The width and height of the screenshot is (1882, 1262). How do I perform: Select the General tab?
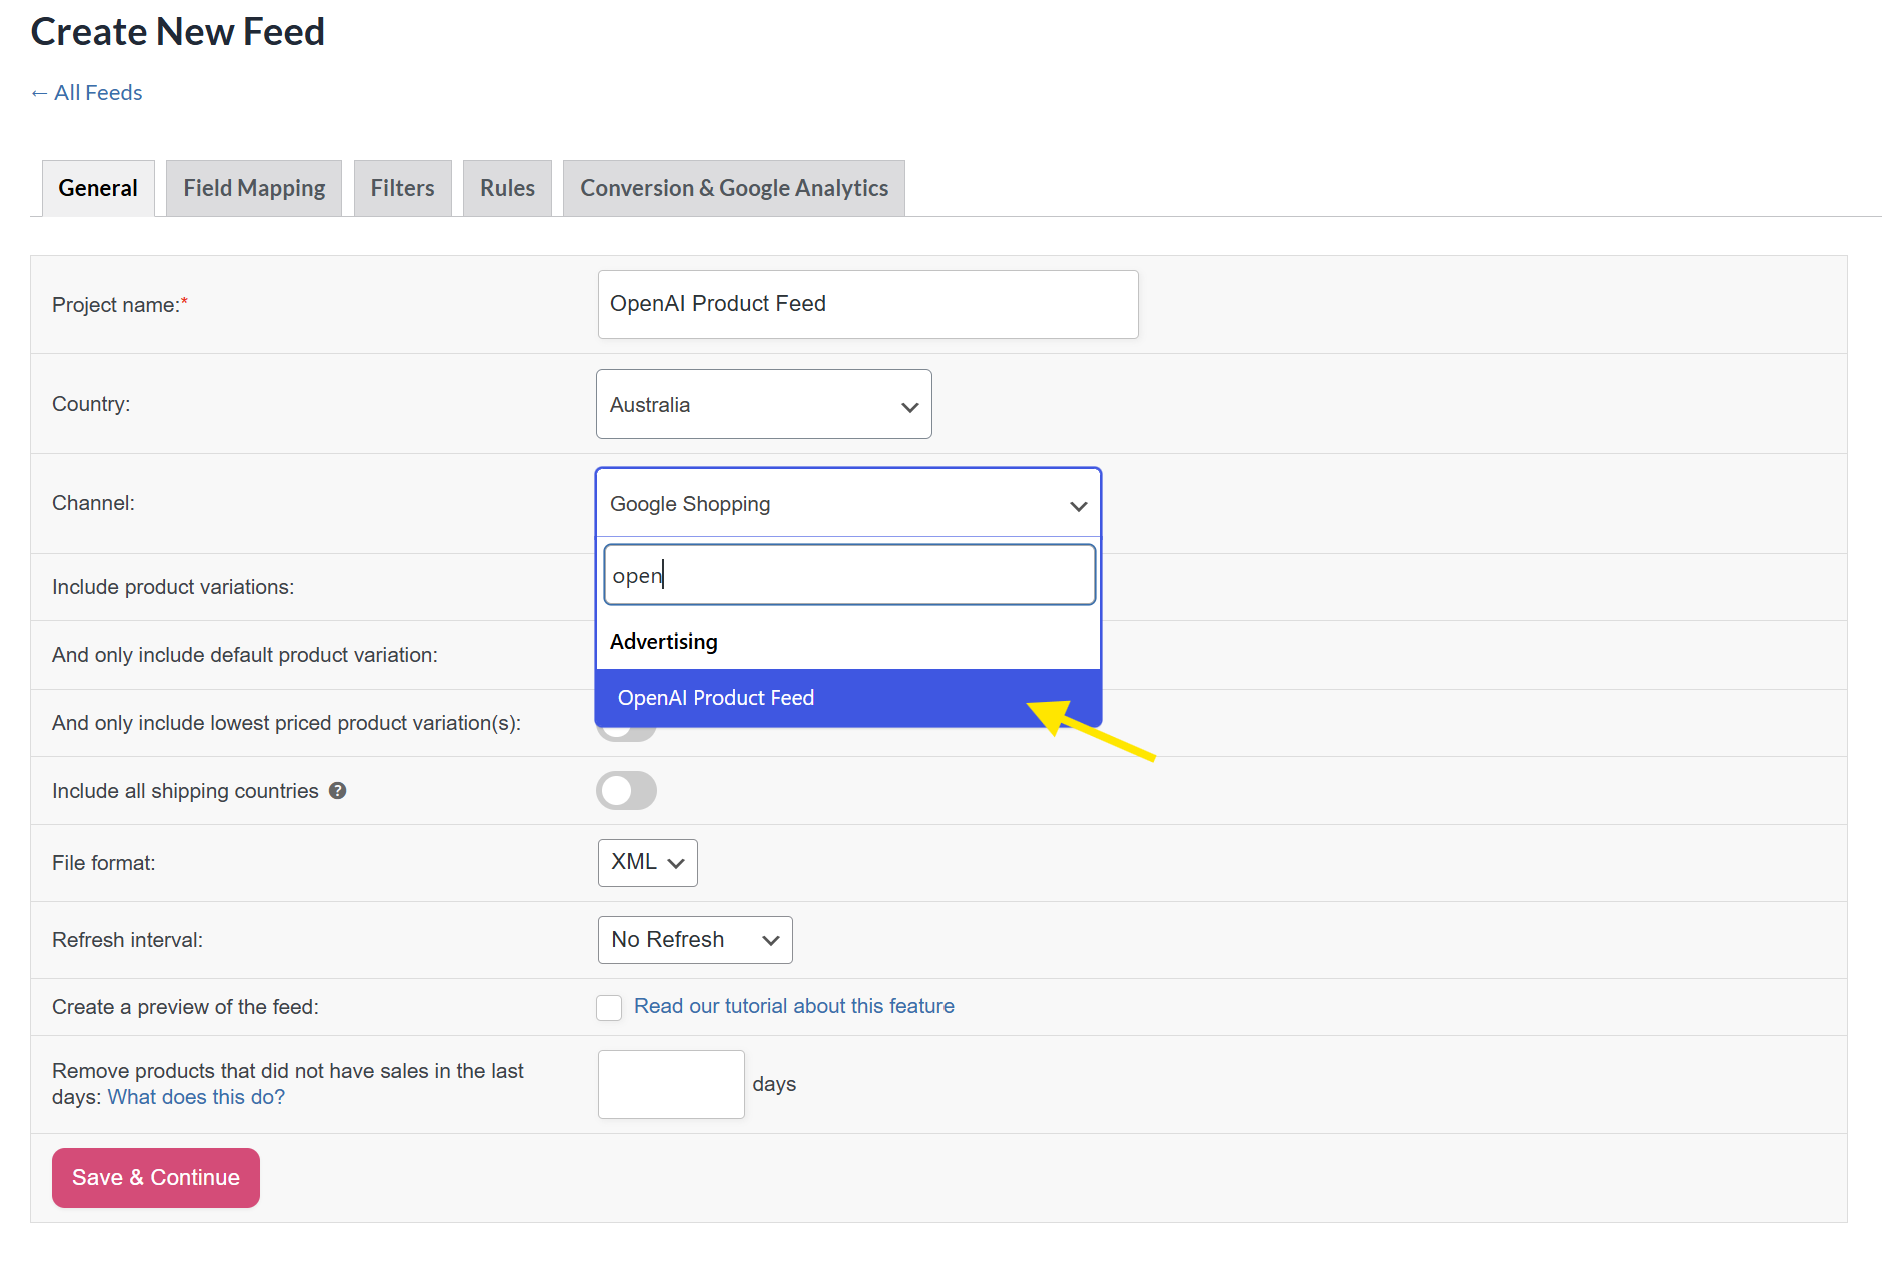coord(98,188)
